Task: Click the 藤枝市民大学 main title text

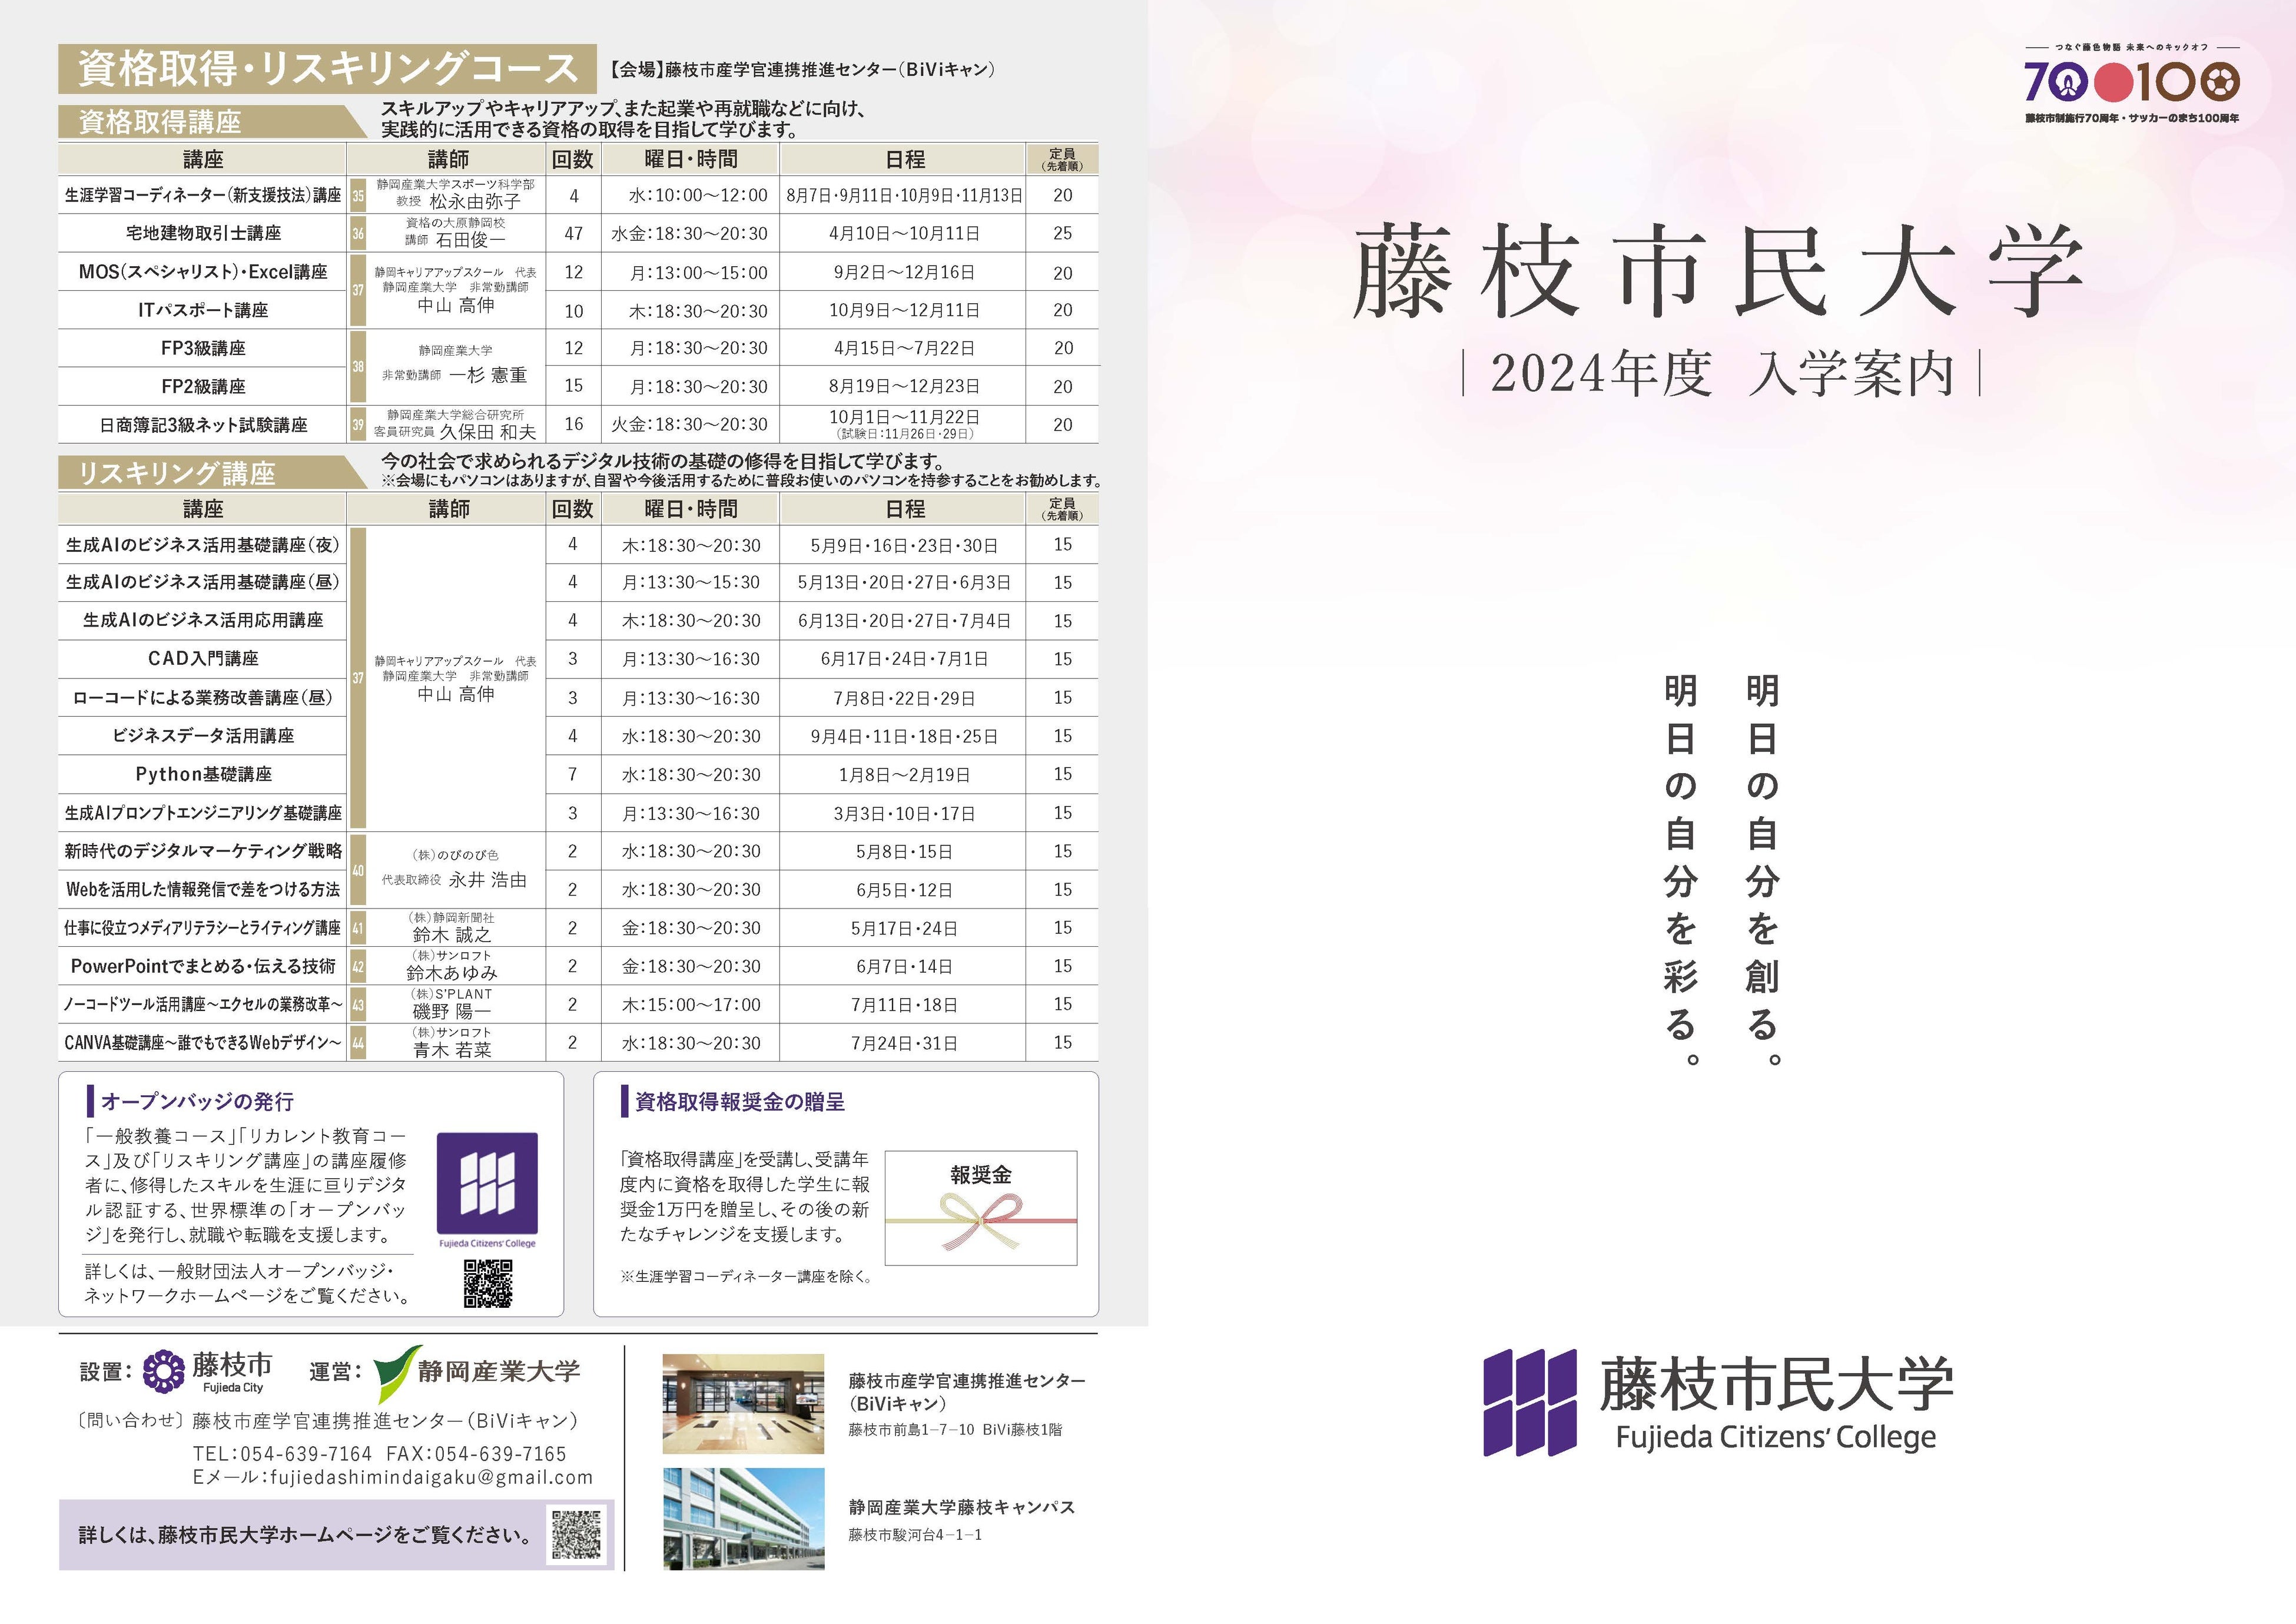Action: [1719, 270]
